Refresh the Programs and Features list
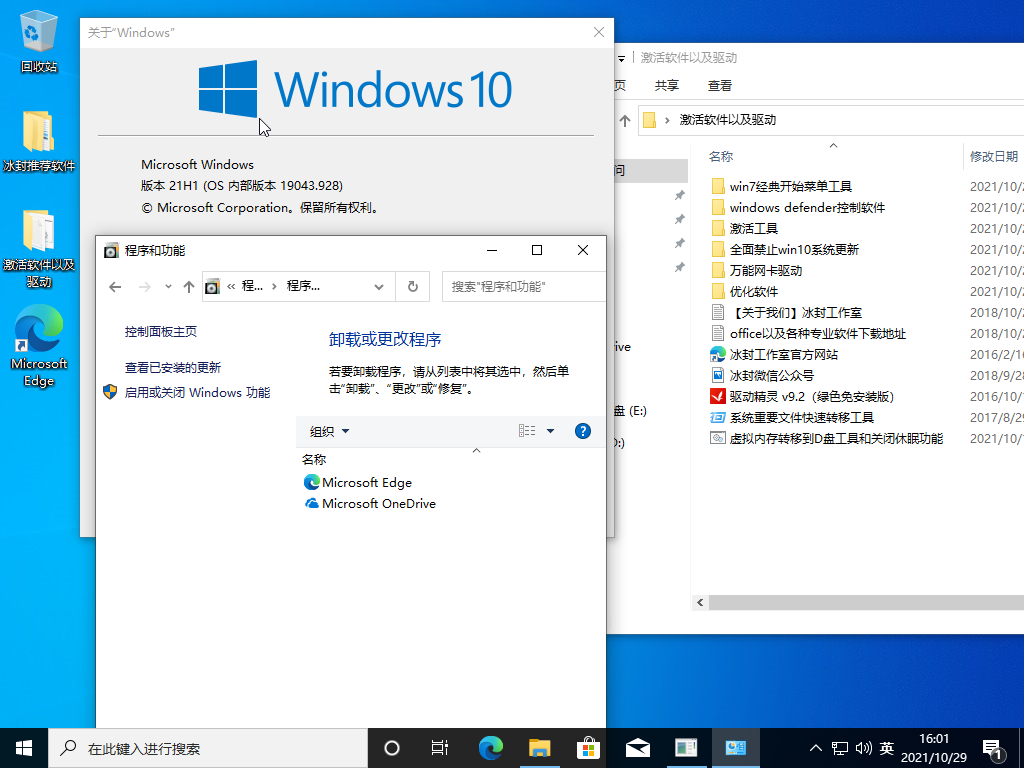The height and width of the screenshot is (768, 1024). tap(413, 287)
